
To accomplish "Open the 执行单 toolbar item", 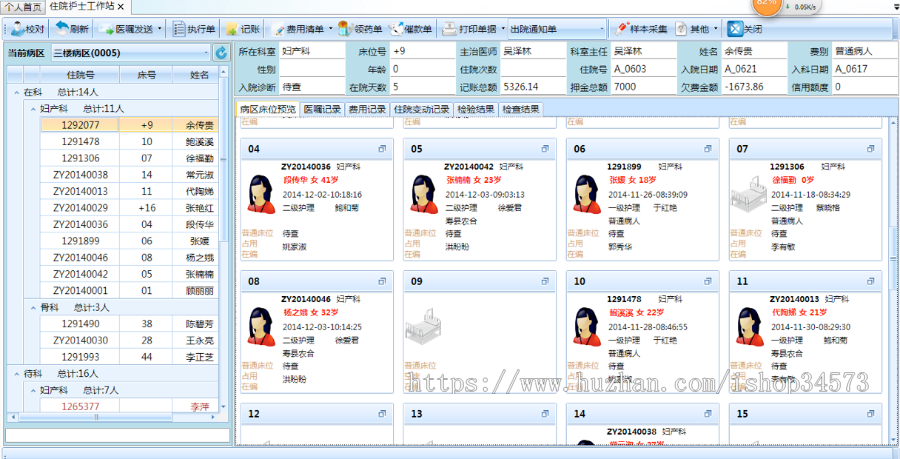I will click(195, 29).
